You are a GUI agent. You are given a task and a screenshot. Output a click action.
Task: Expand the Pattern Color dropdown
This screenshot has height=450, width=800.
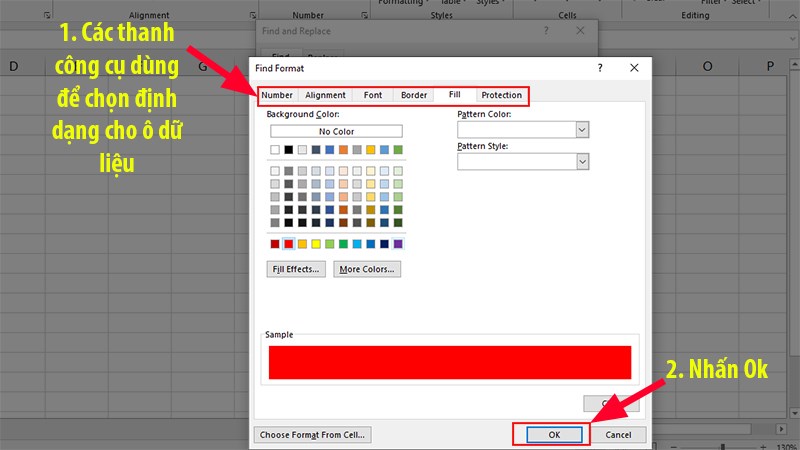pyautogui.click(x=582, y=130)
